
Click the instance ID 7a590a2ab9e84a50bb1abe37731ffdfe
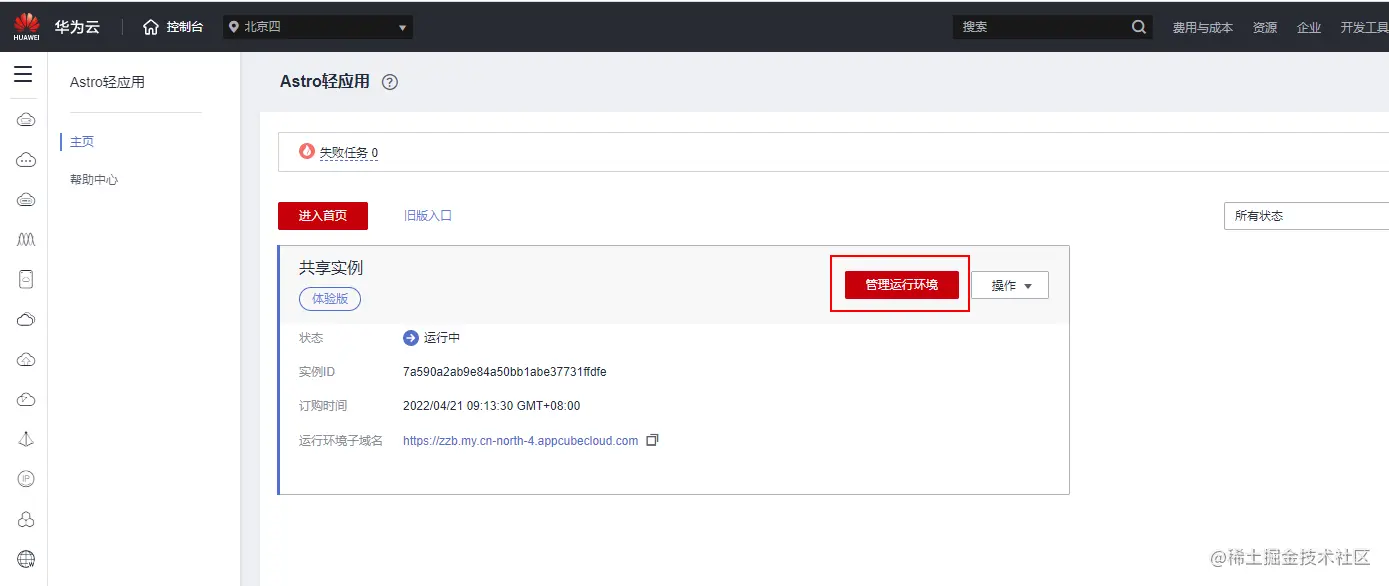pos(505,372)
